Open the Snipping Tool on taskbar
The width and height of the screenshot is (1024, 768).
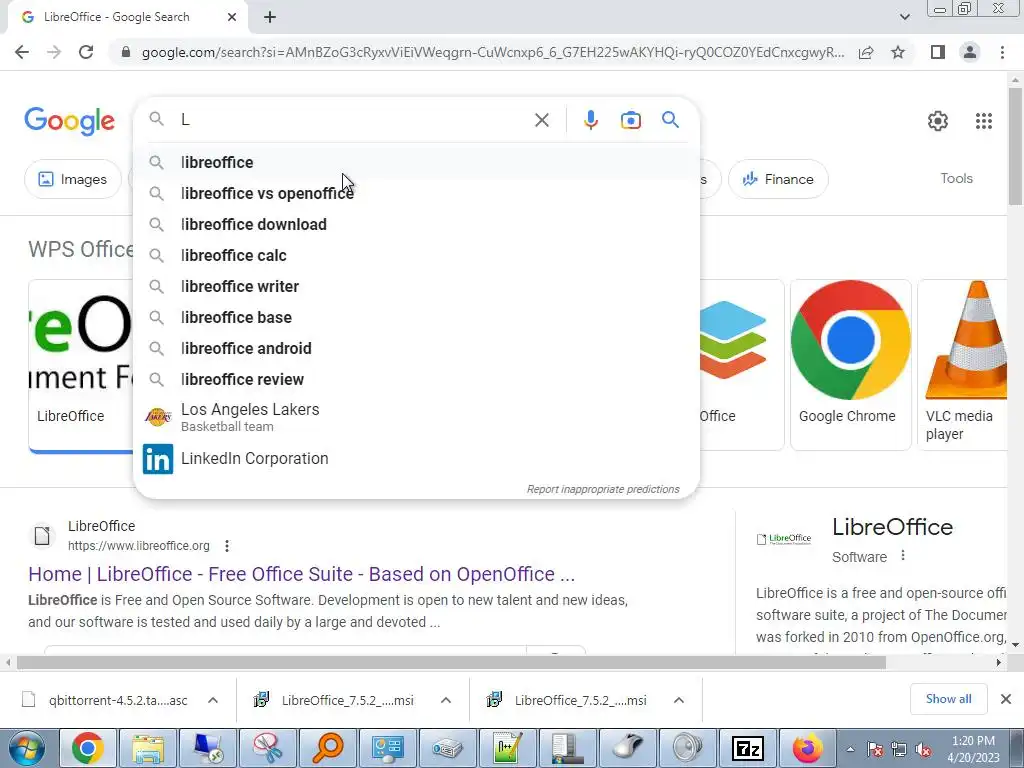click(268, 748)
